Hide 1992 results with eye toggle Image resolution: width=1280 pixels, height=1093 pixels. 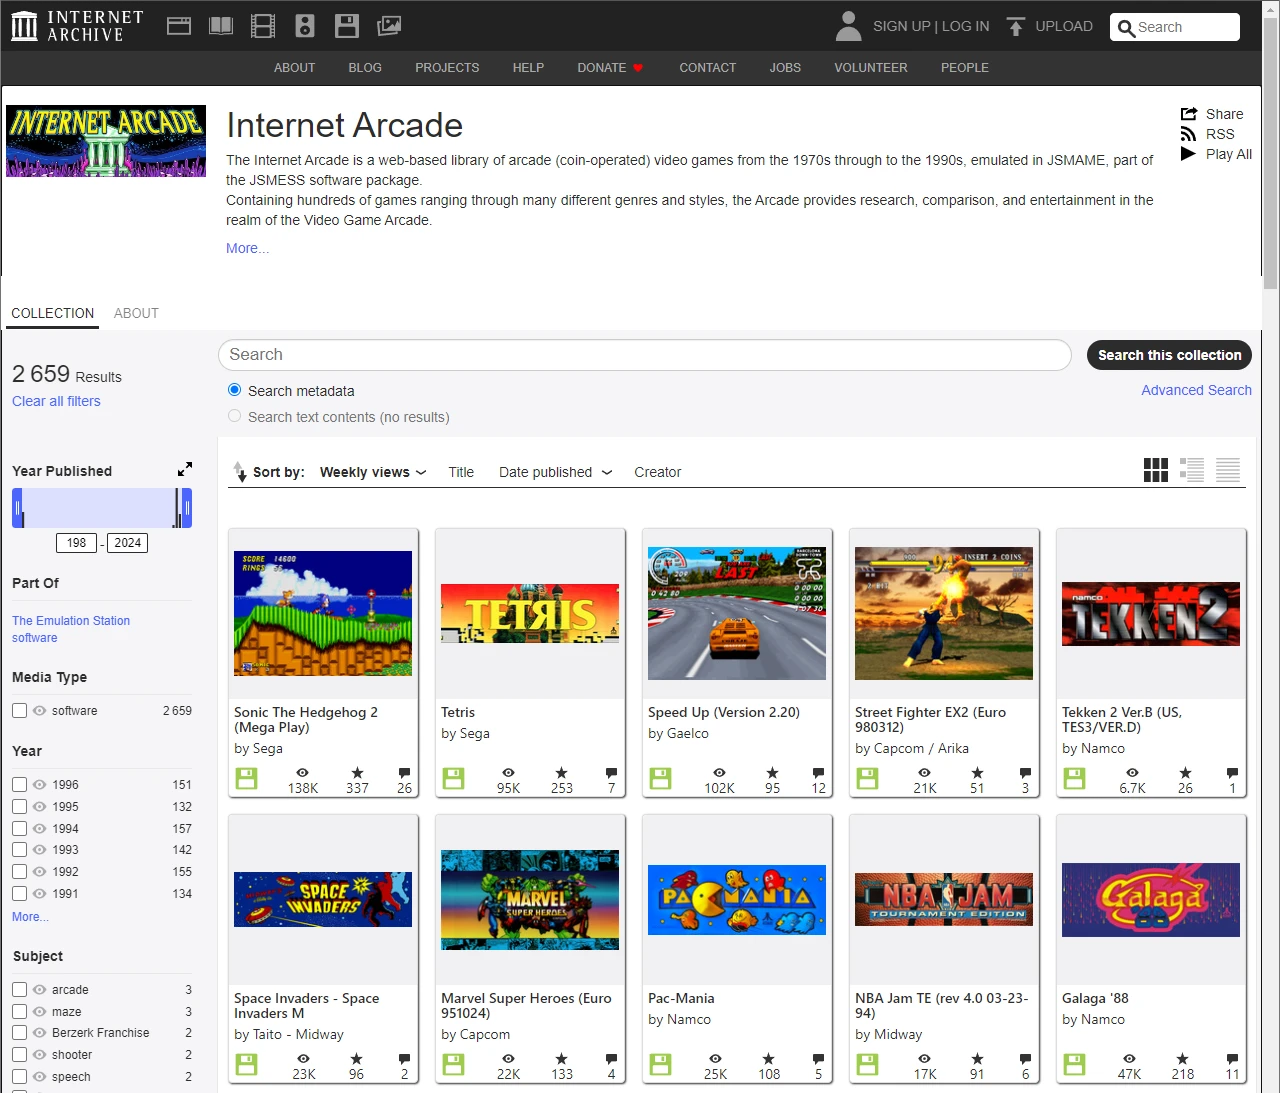point(40,872)
